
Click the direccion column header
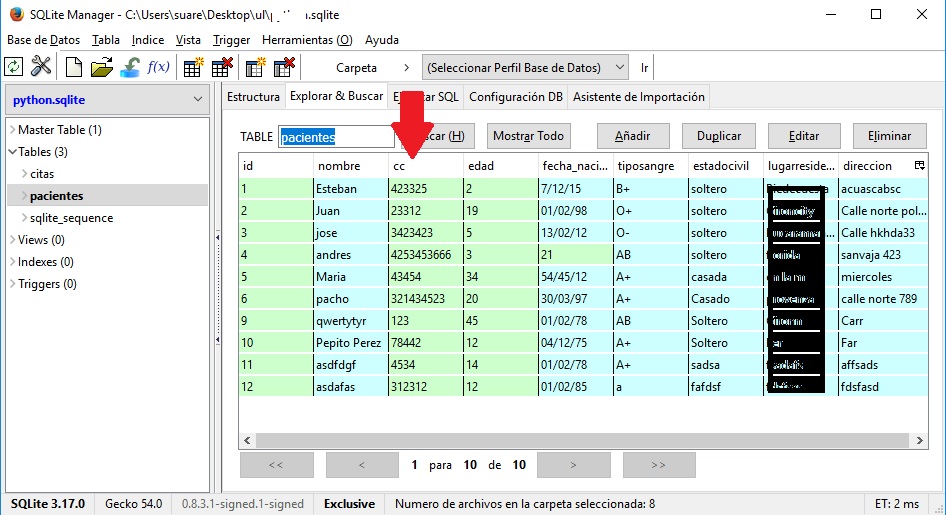875,166
